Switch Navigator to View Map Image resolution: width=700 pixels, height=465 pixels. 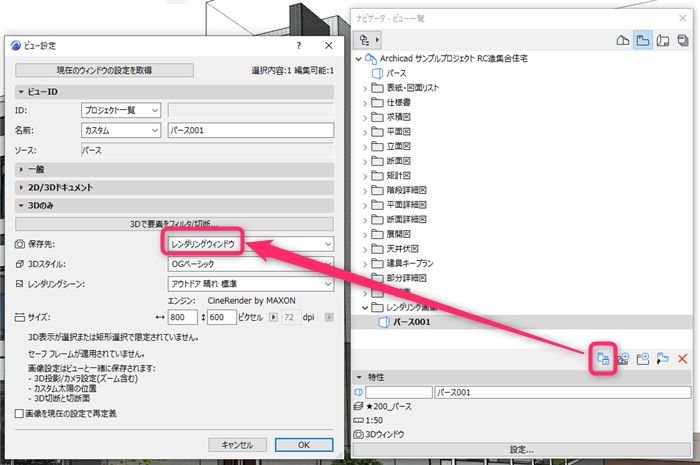tap(643, 41)
